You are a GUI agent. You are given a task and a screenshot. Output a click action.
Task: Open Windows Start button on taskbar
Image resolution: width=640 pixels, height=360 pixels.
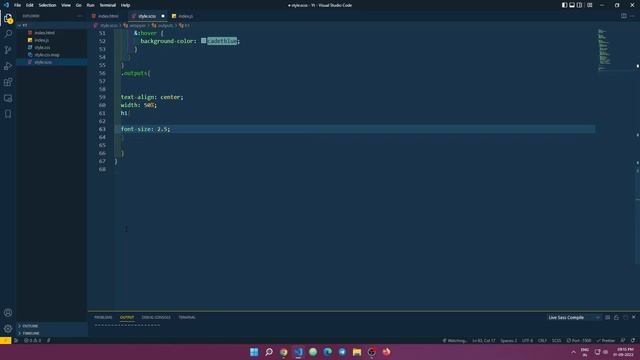click(254, 352)
